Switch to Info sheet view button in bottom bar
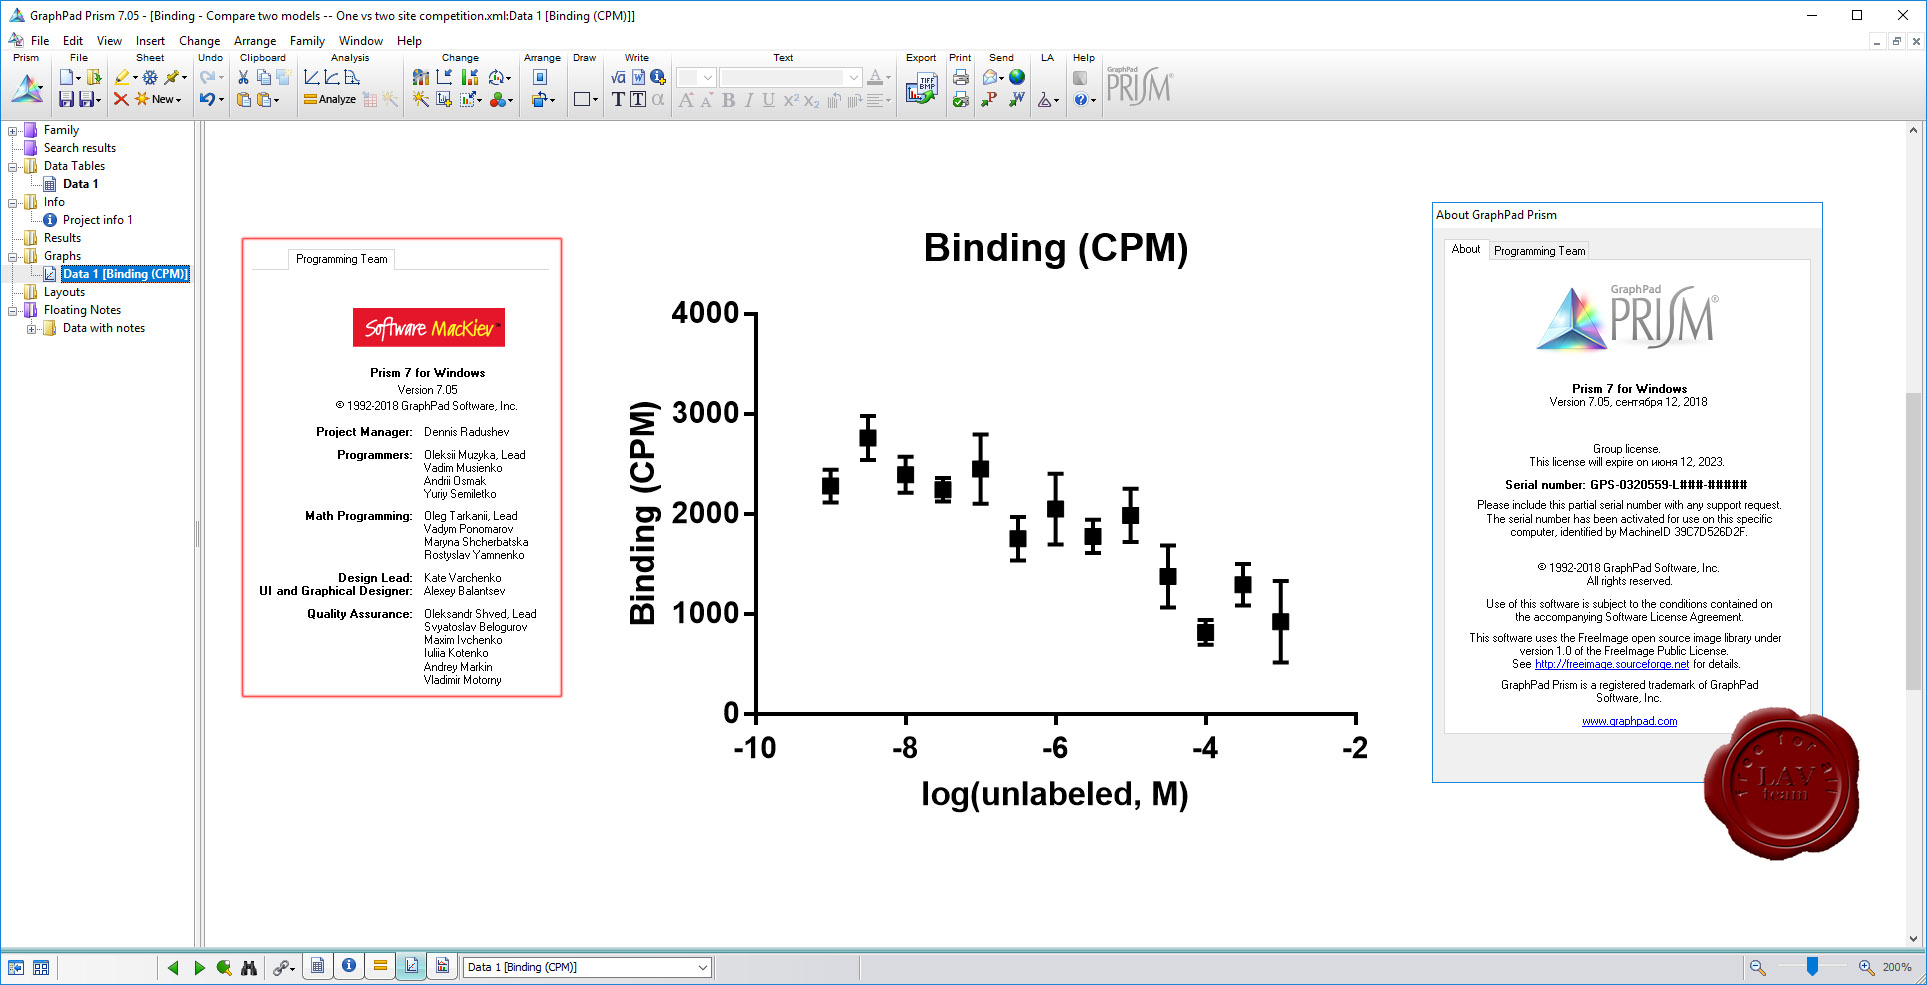 [349, 966]
